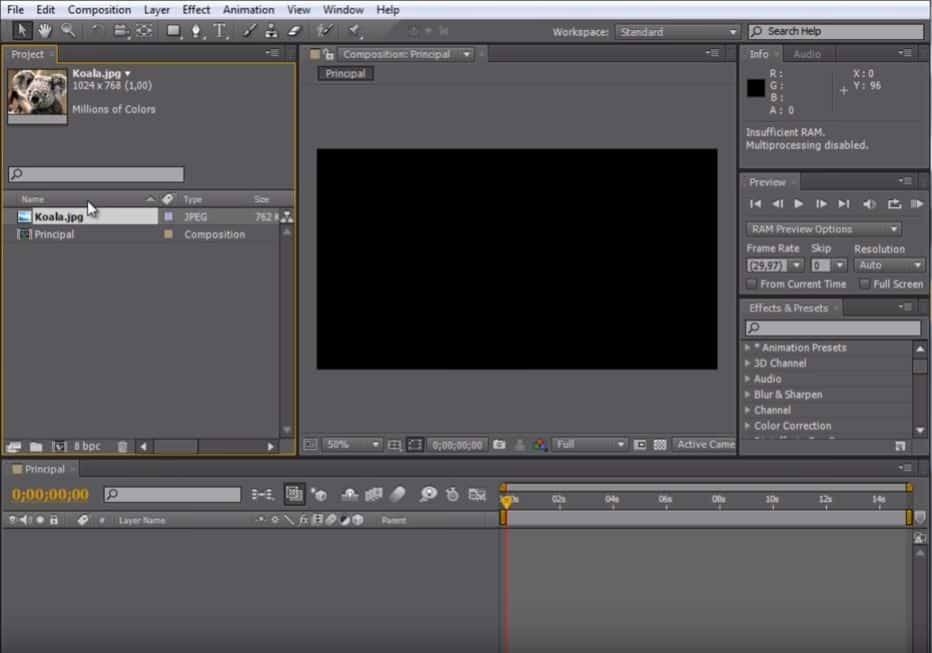Viewport: 932px width, 653px height.
Task: Select the Roto Brush tool
Action: (x=325, y=30)
